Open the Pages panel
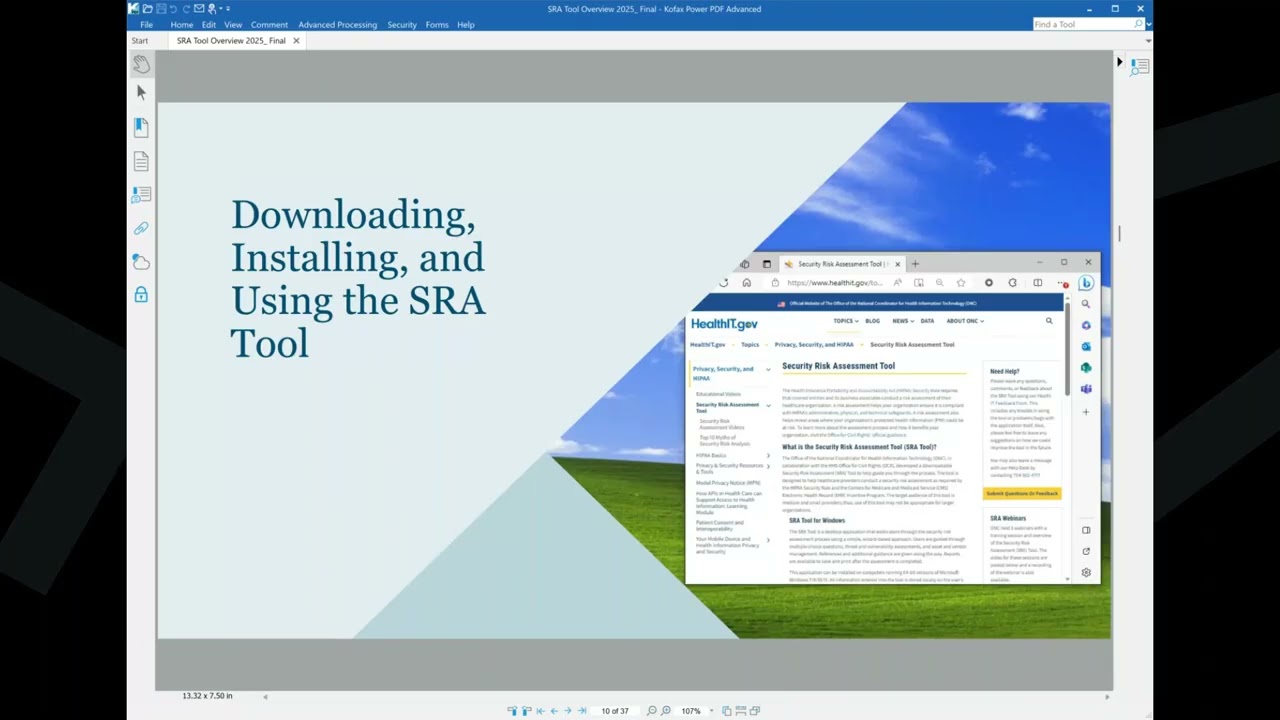1280x720 pixels. tap(141, 161)
